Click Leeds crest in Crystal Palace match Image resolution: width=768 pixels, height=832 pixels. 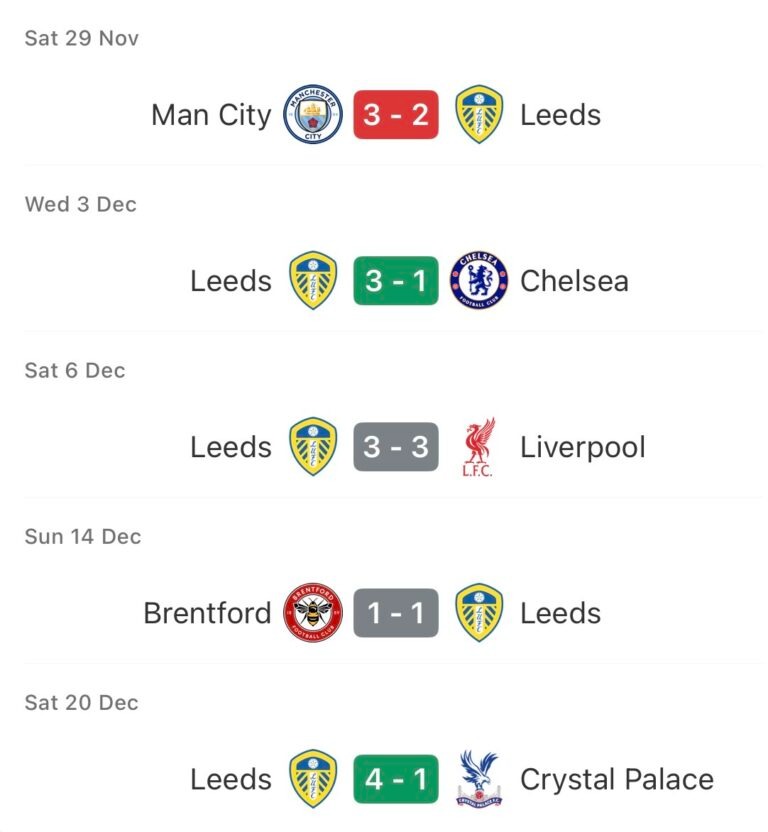click(x=312, y=779)
